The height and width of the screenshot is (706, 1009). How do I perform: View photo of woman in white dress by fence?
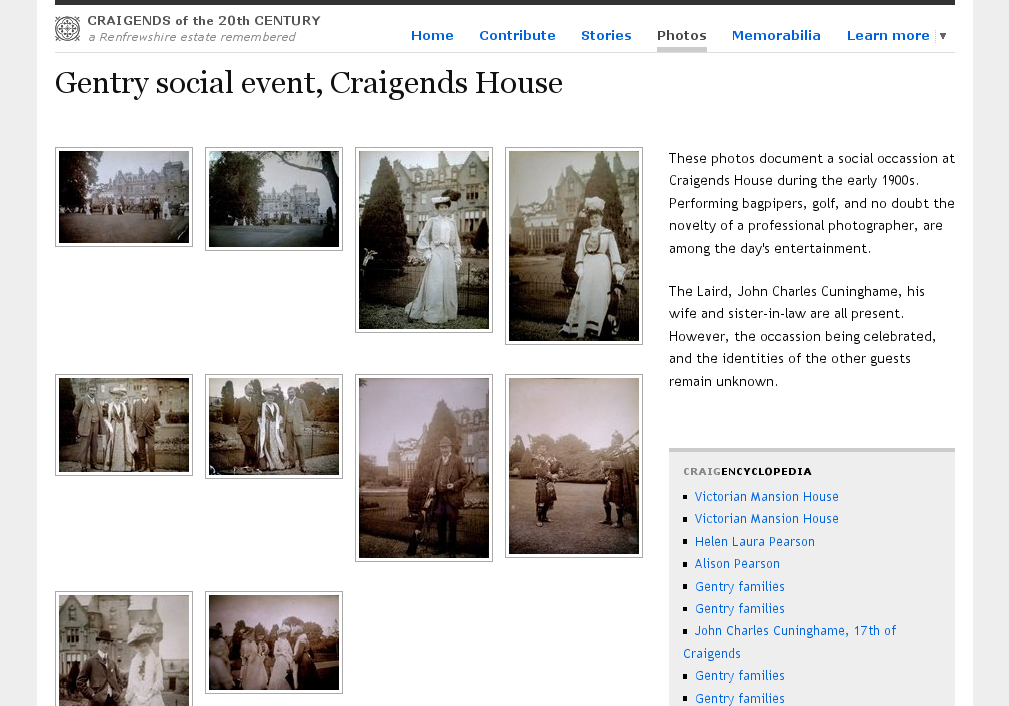(x=574, y=246)
